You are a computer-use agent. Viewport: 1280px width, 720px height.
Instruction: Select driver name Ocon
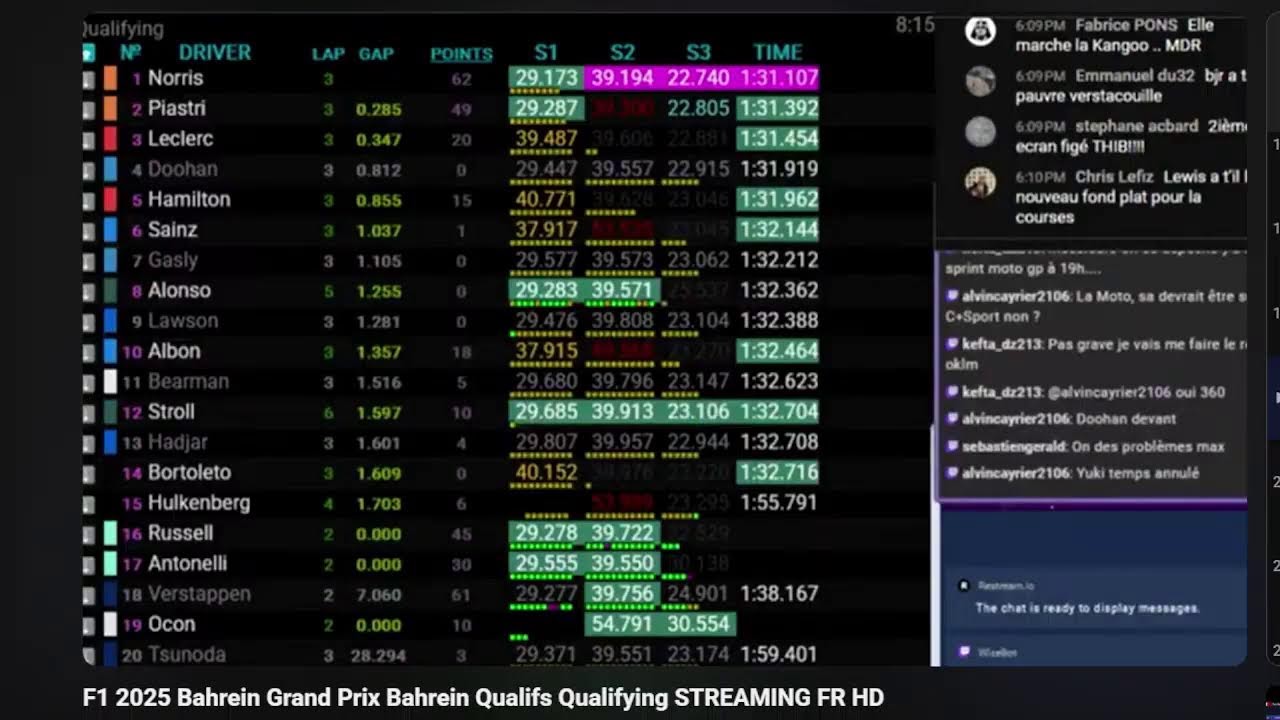[x=171, y=624]
